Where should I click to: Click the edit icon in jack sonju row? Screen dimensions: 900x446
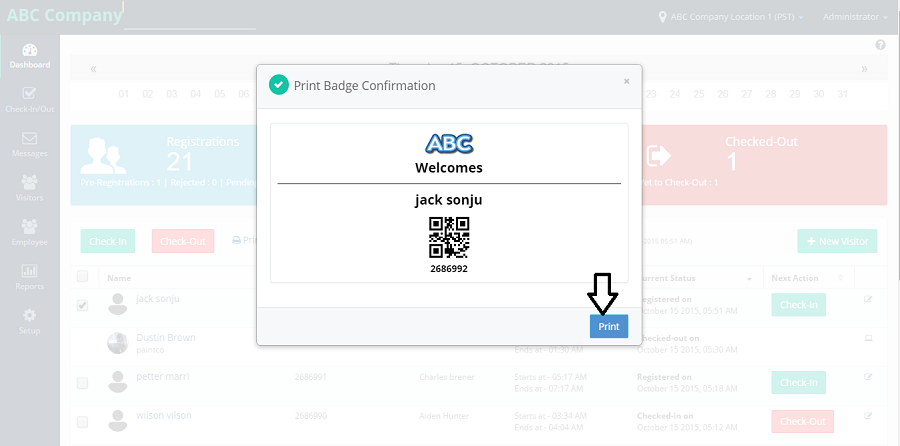868,299
